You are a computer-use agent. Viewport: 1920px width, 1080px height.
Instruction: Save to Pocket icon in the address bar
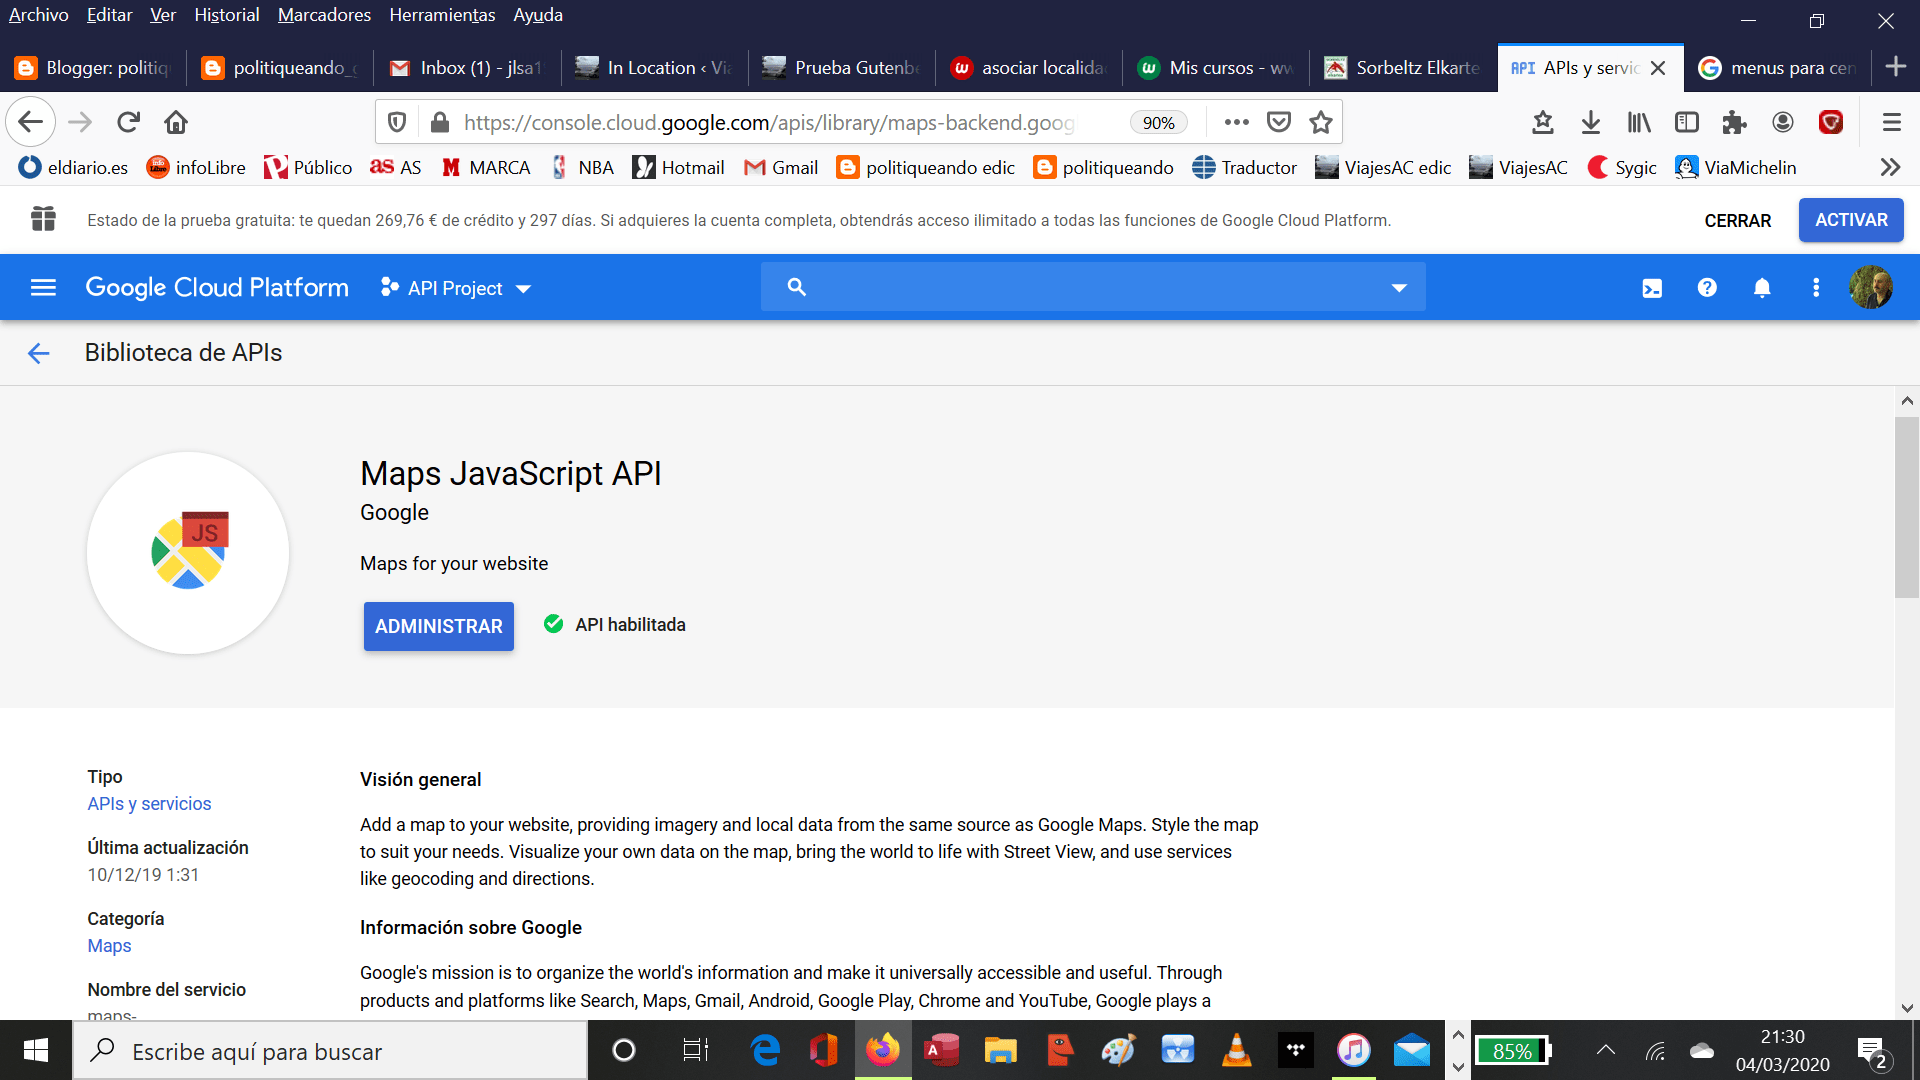point(1279,122)
